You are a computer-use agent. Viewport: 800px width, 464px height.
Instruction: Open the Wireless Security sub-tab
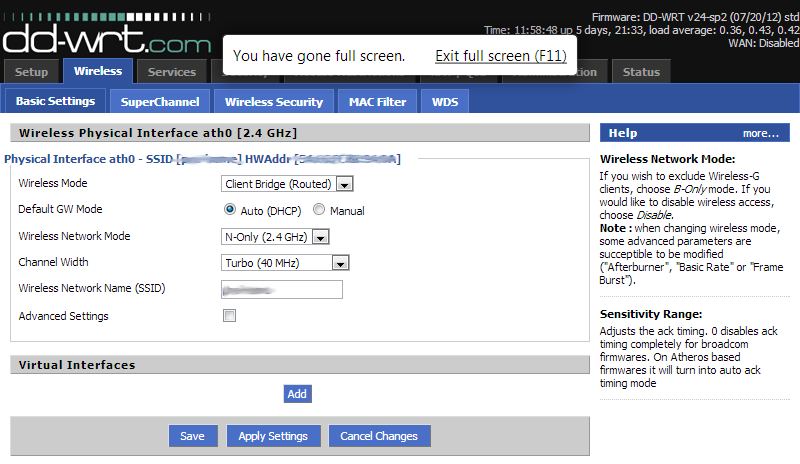pyautogui.click(x=273, y=101)
